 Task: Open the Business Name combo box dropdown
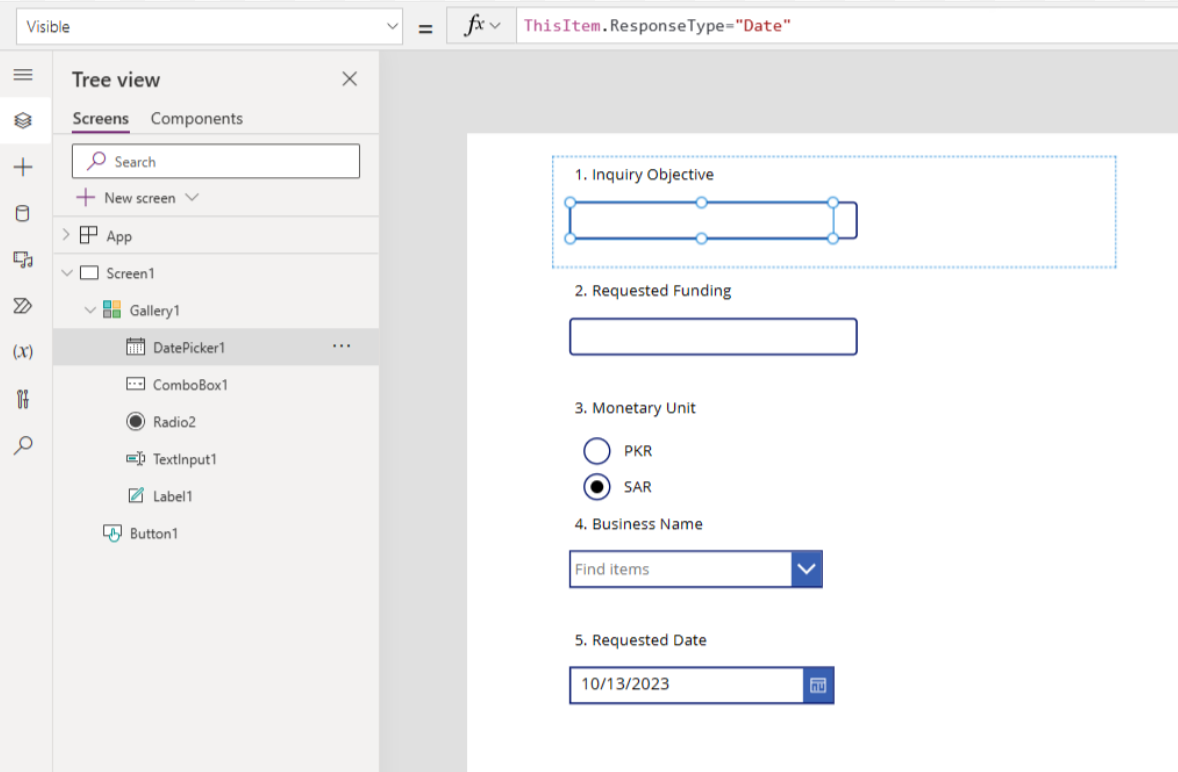pos(806,569)
